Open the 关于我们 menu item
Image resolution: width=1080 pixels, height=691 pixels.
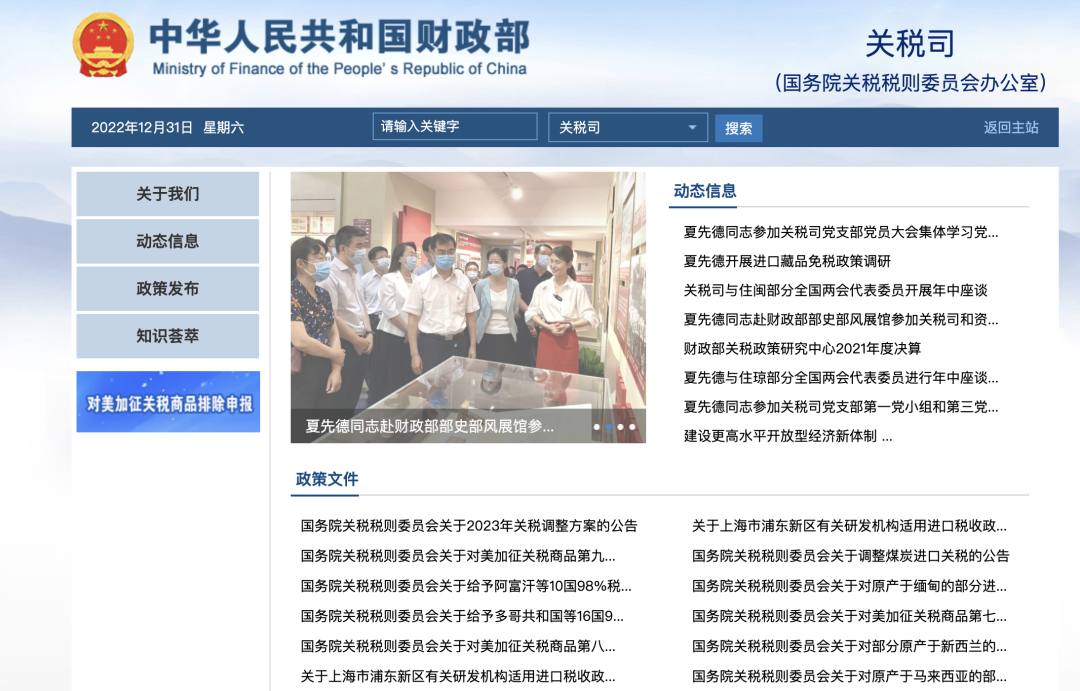coord(168,194)
